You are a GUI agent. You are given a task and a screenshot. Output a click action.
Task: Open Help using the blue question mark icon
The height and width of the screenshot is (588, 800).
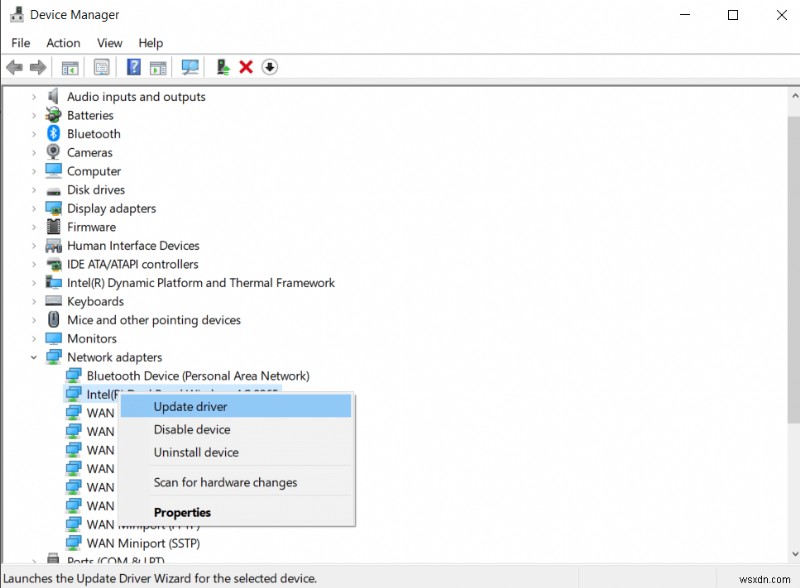point(132,67)
